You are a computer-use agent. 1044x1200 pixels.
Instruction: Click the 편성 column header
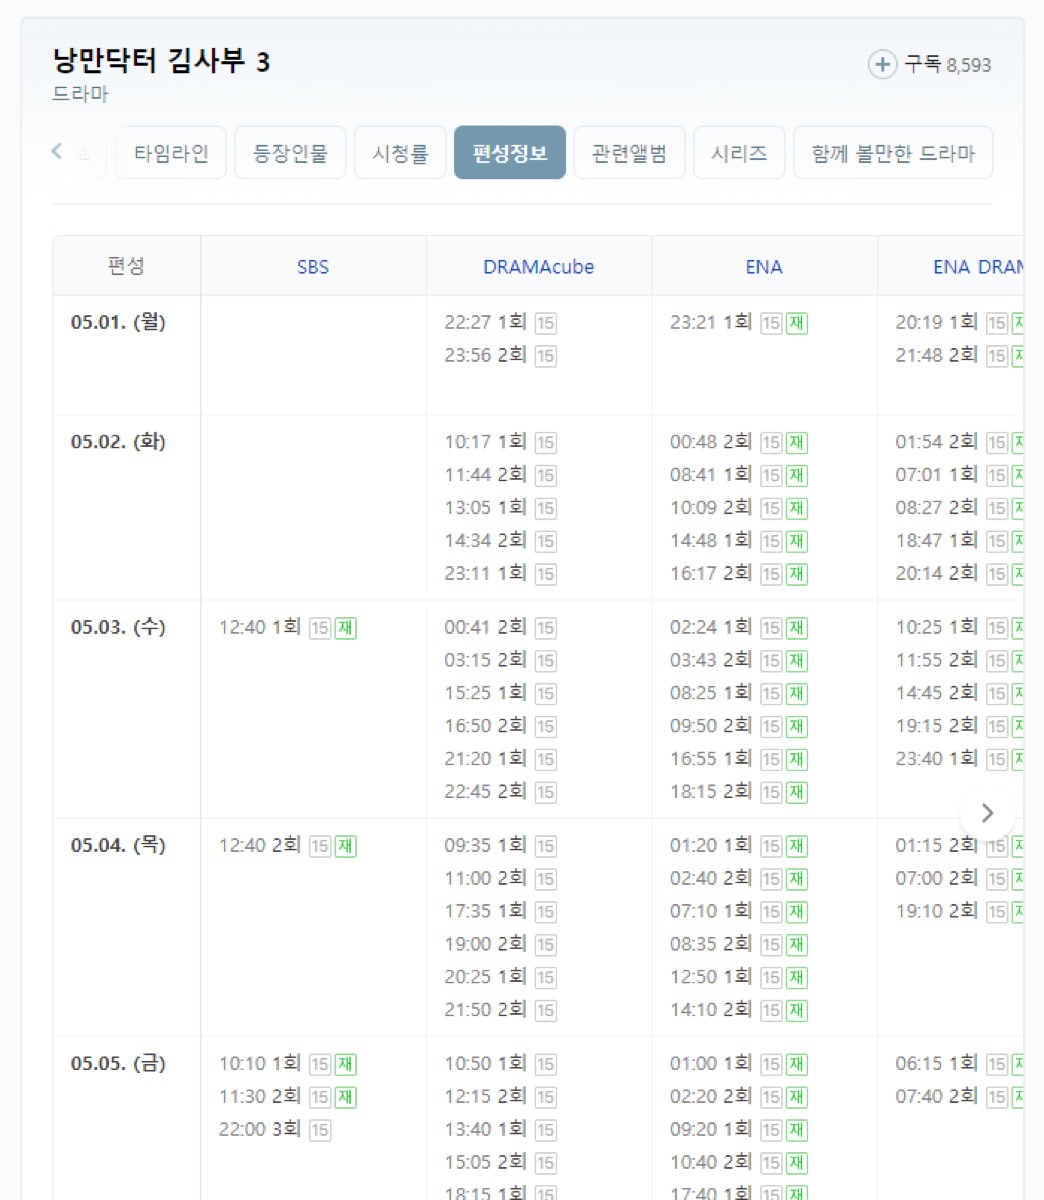[126, 266]
